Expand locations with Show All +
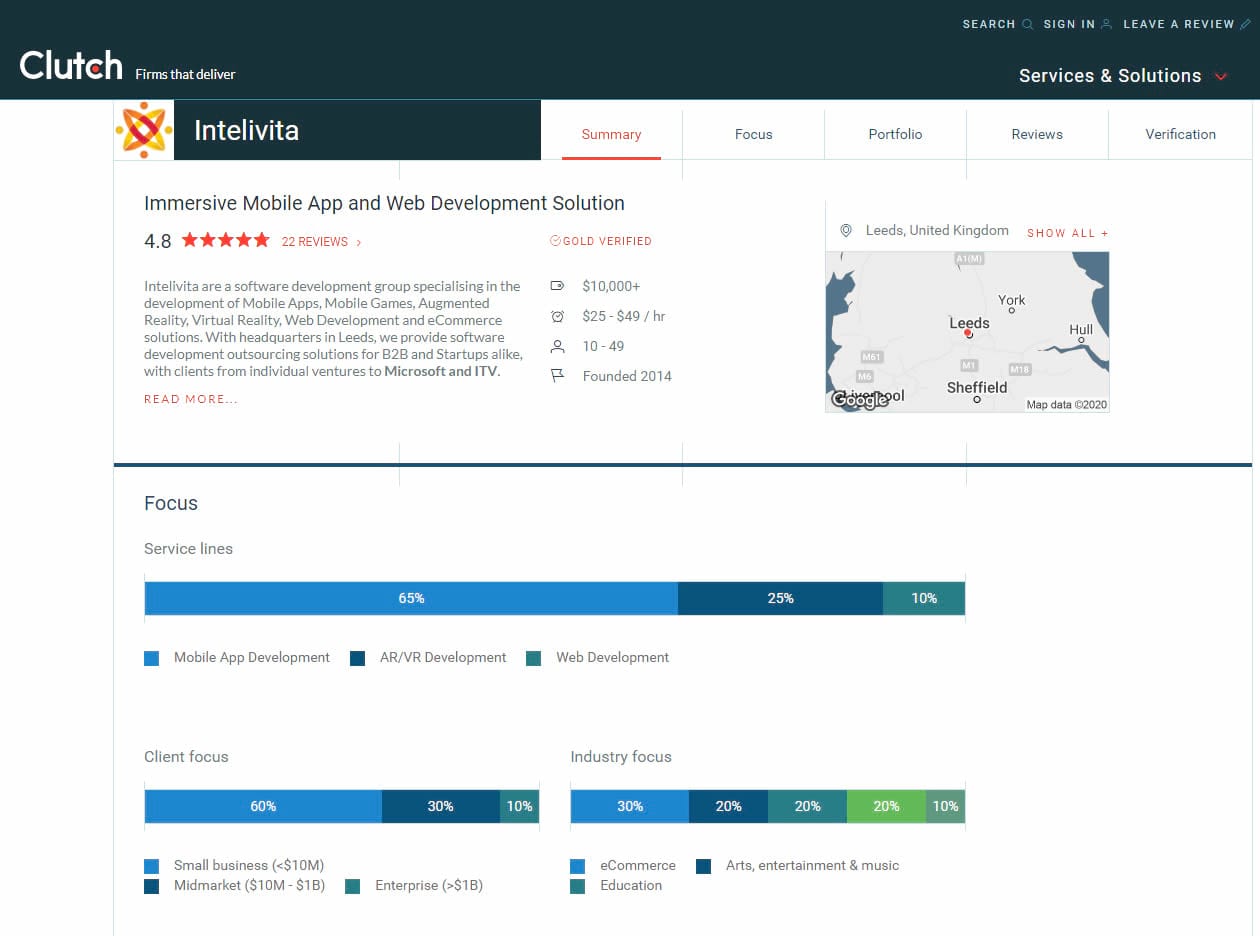The width and height of the screenshot is (1260, 936). (x=1067, y=233)
